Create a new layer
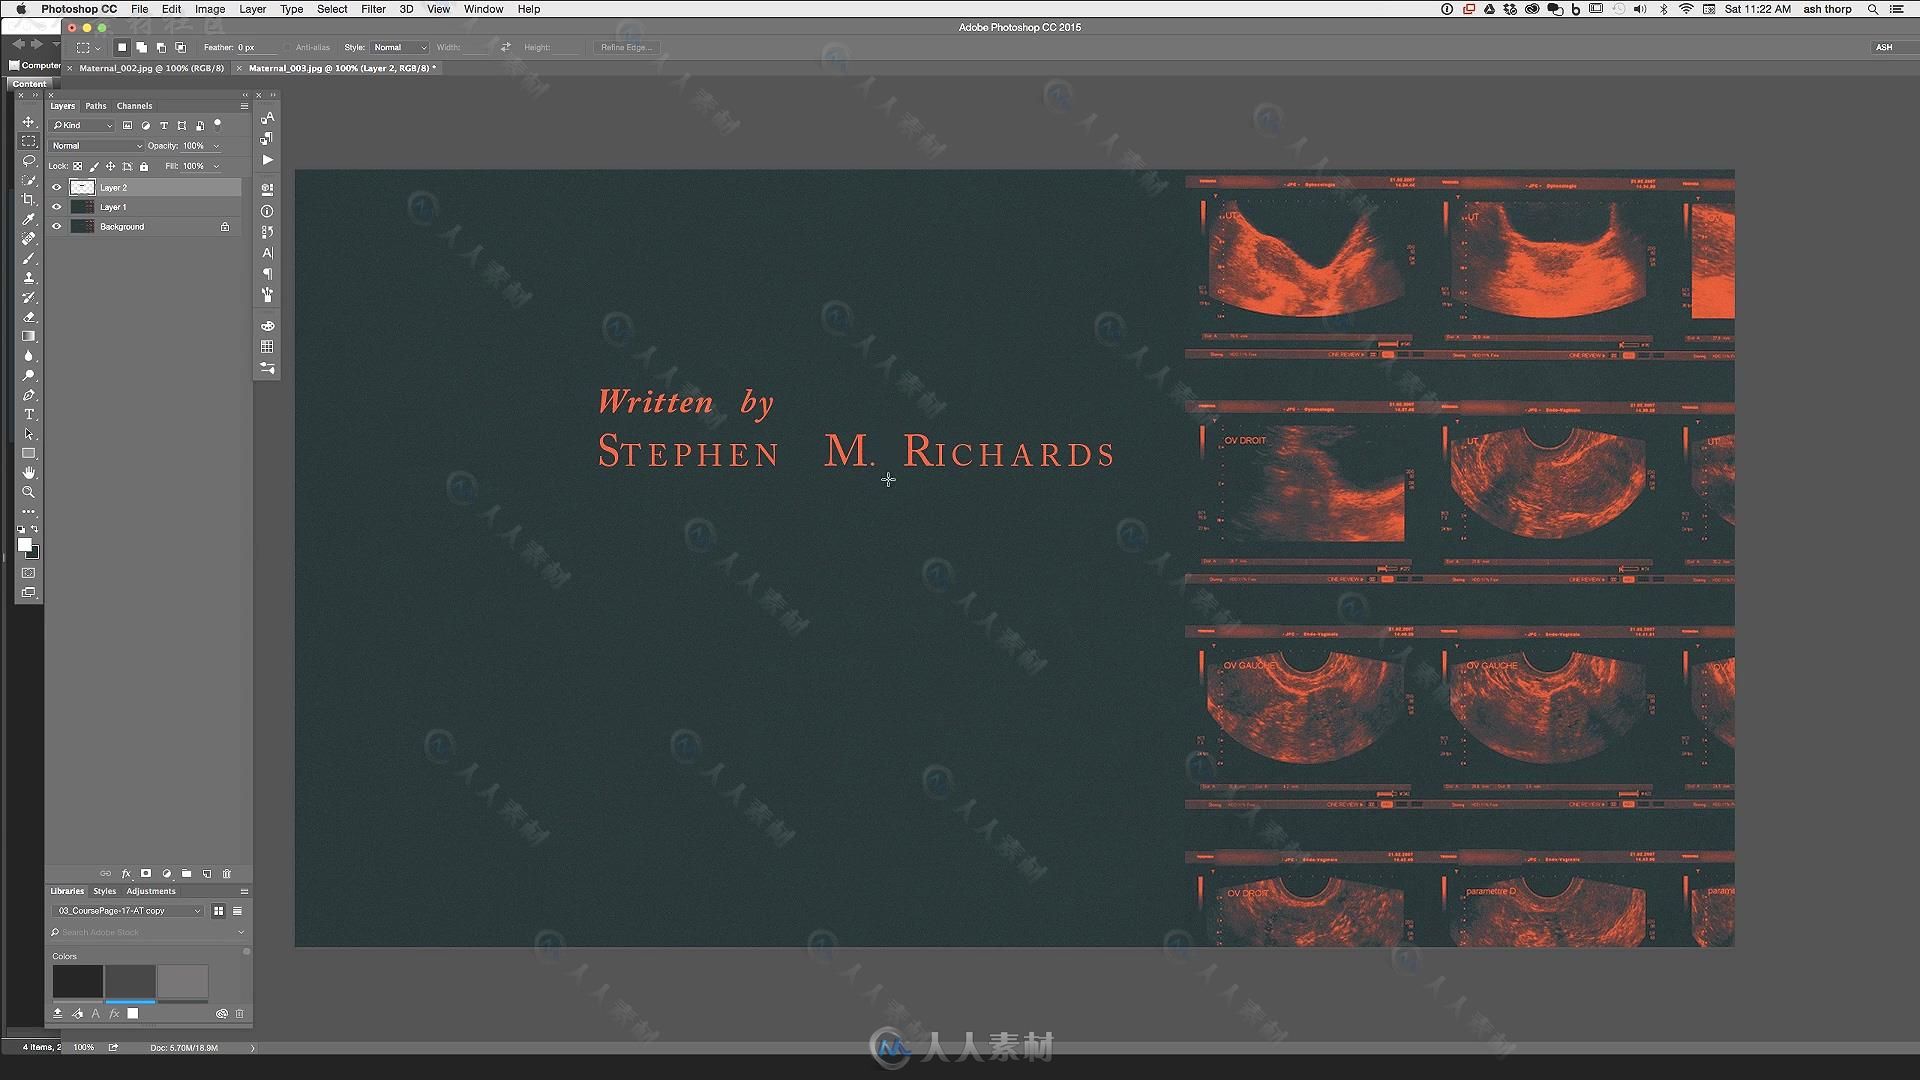Screen dimensions: 1920x1080 207,873
